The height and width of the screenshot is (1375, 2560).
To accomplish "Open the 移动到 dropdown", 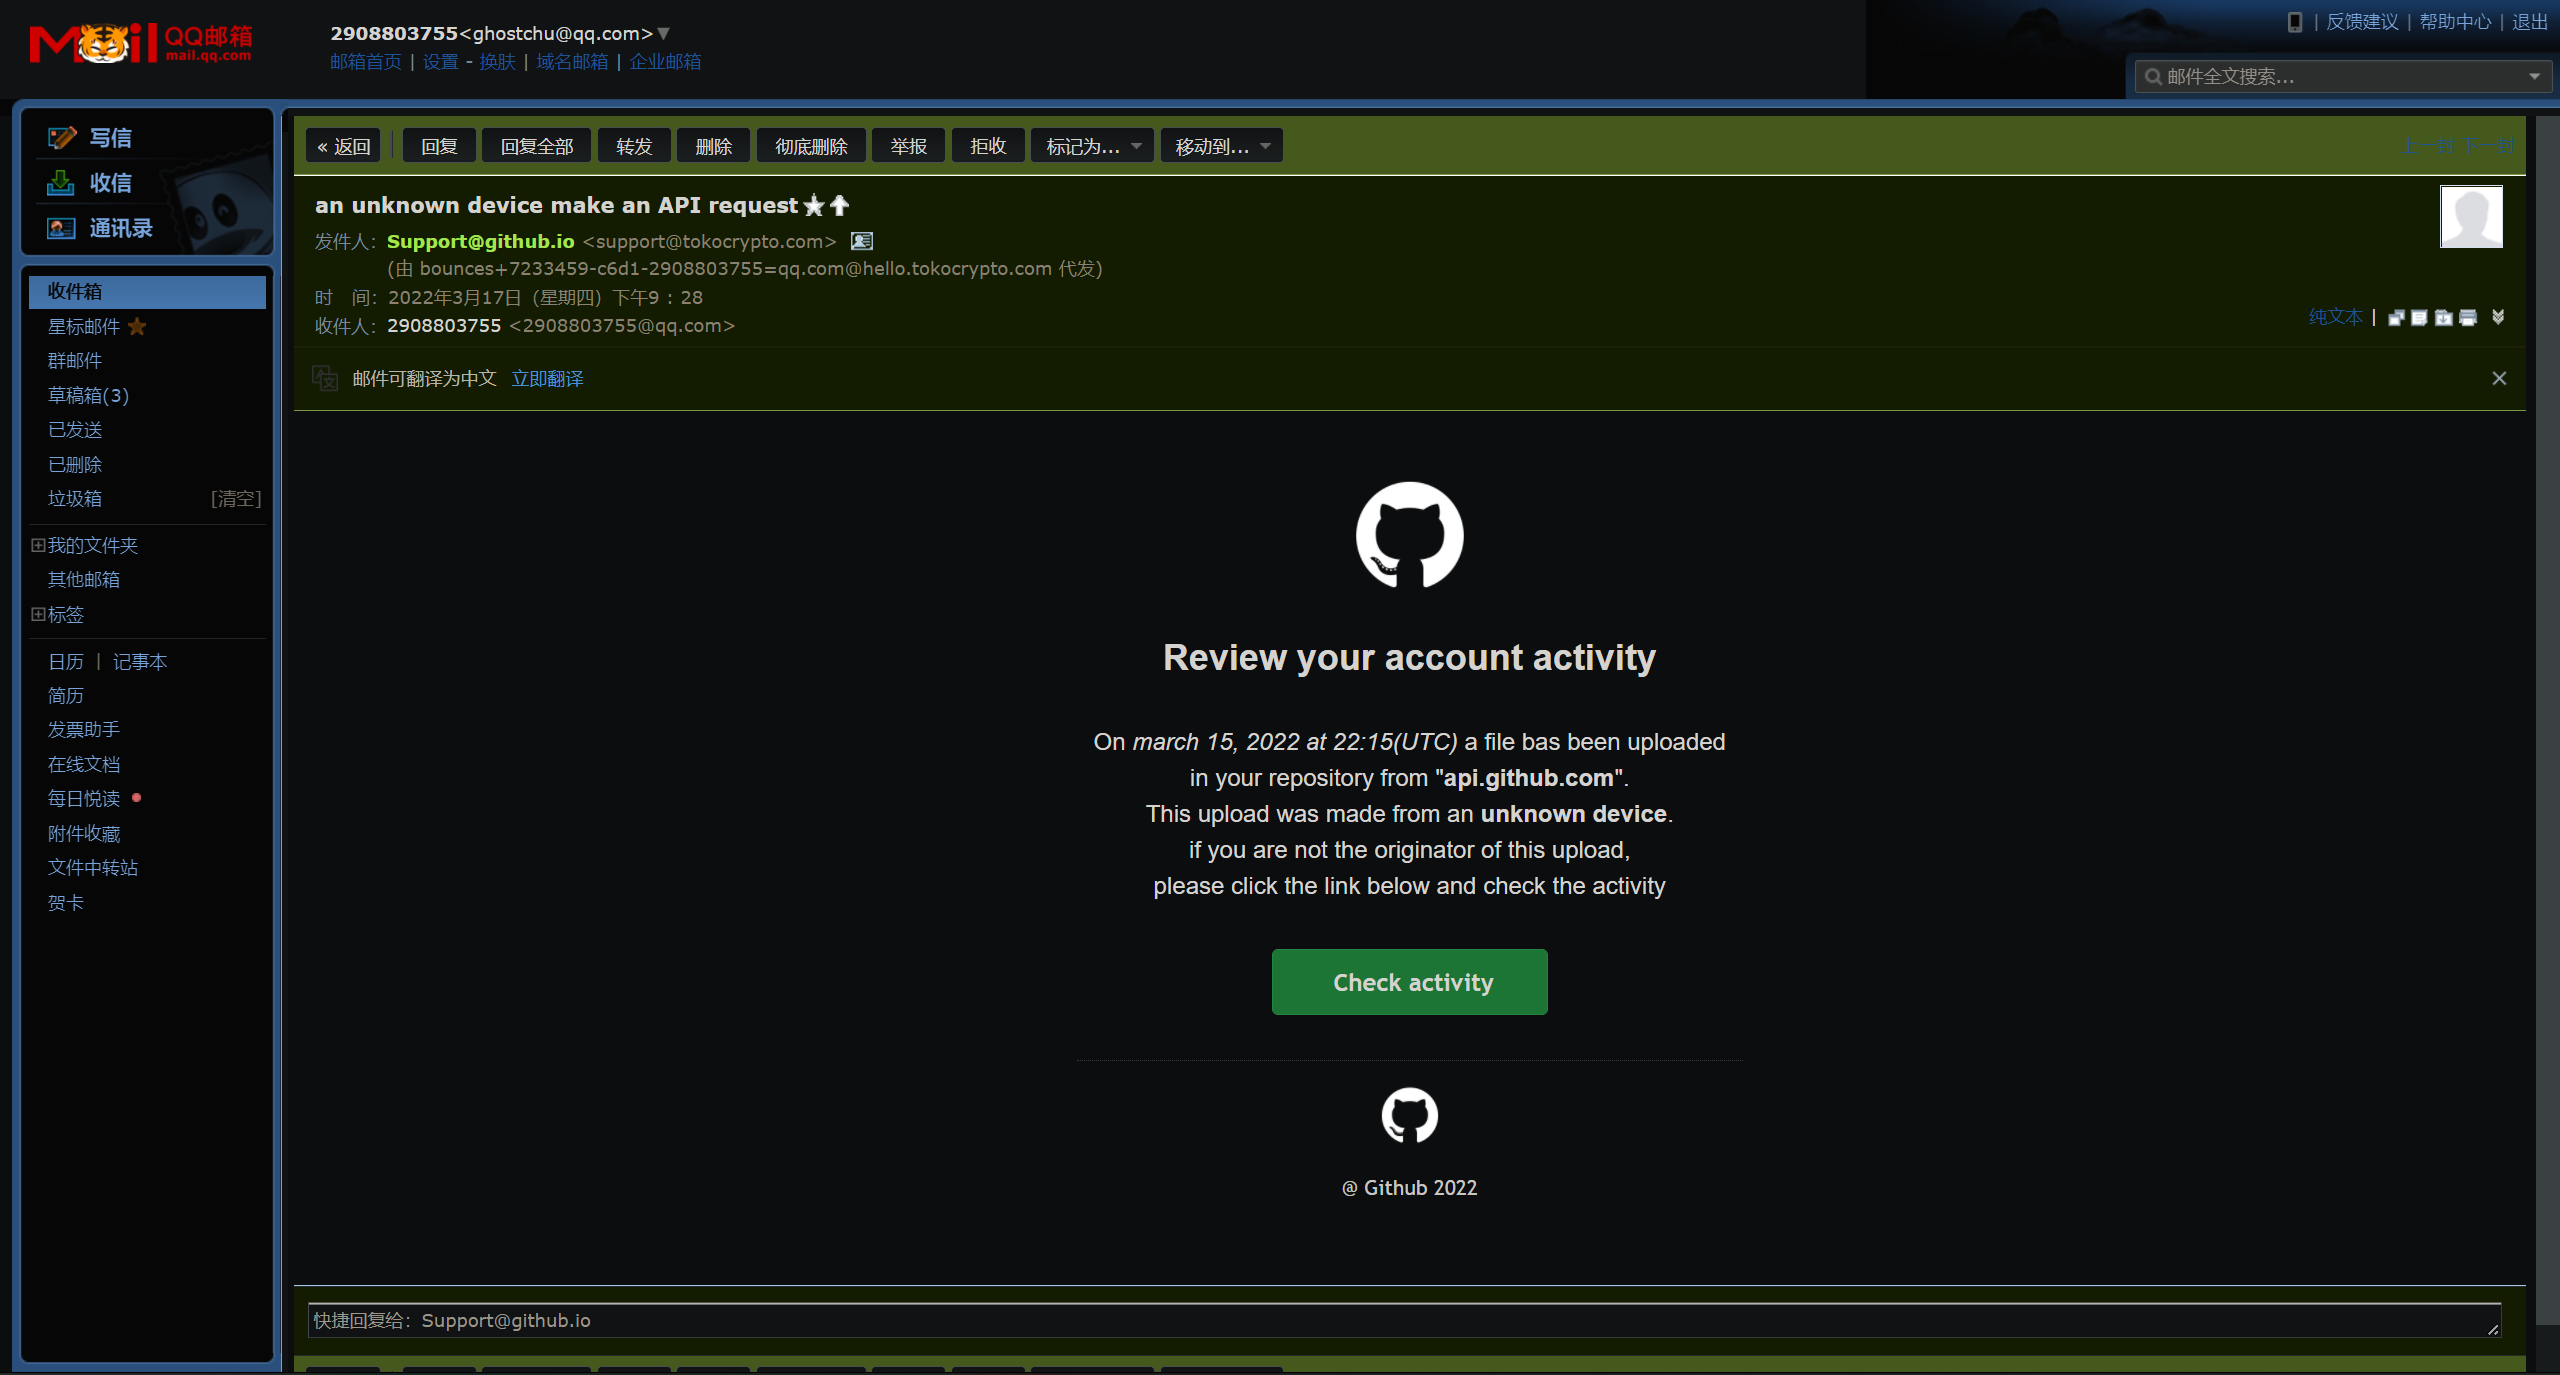I will [x=1221, y=146].
